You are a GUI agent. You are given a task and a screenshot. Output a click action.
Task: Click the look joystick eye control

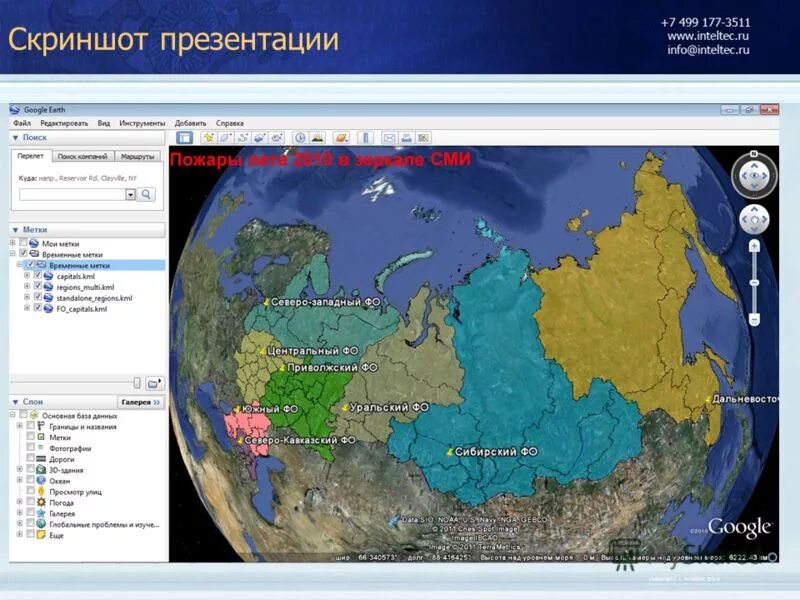click(x=754, y=176)
